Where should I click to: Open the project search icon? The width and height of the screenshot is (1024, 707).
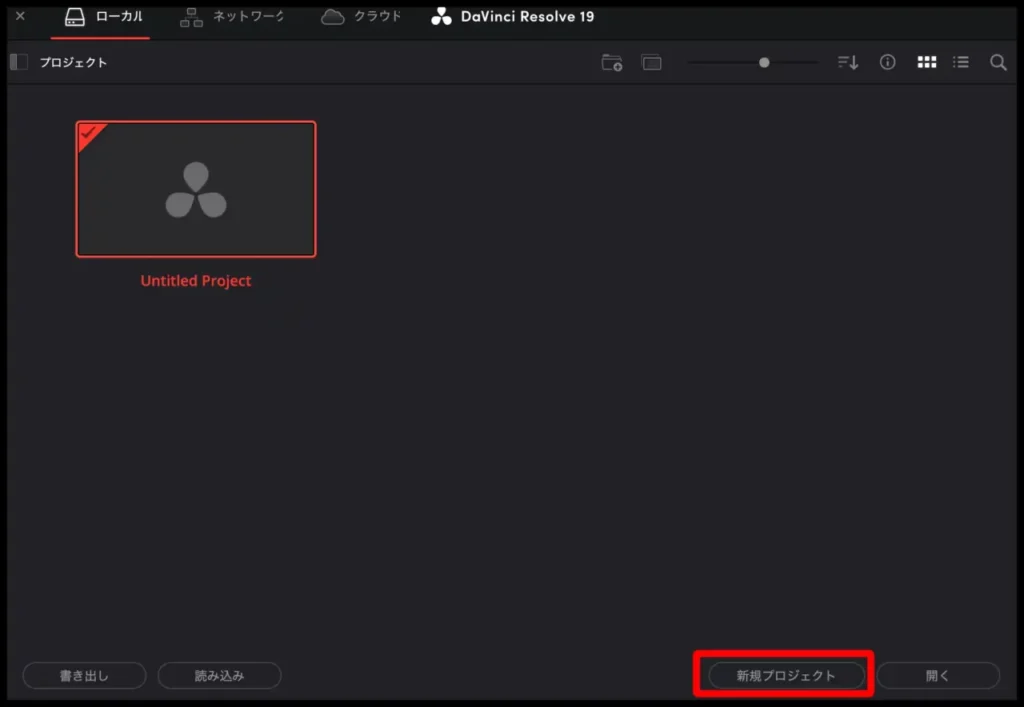(997, 62)
